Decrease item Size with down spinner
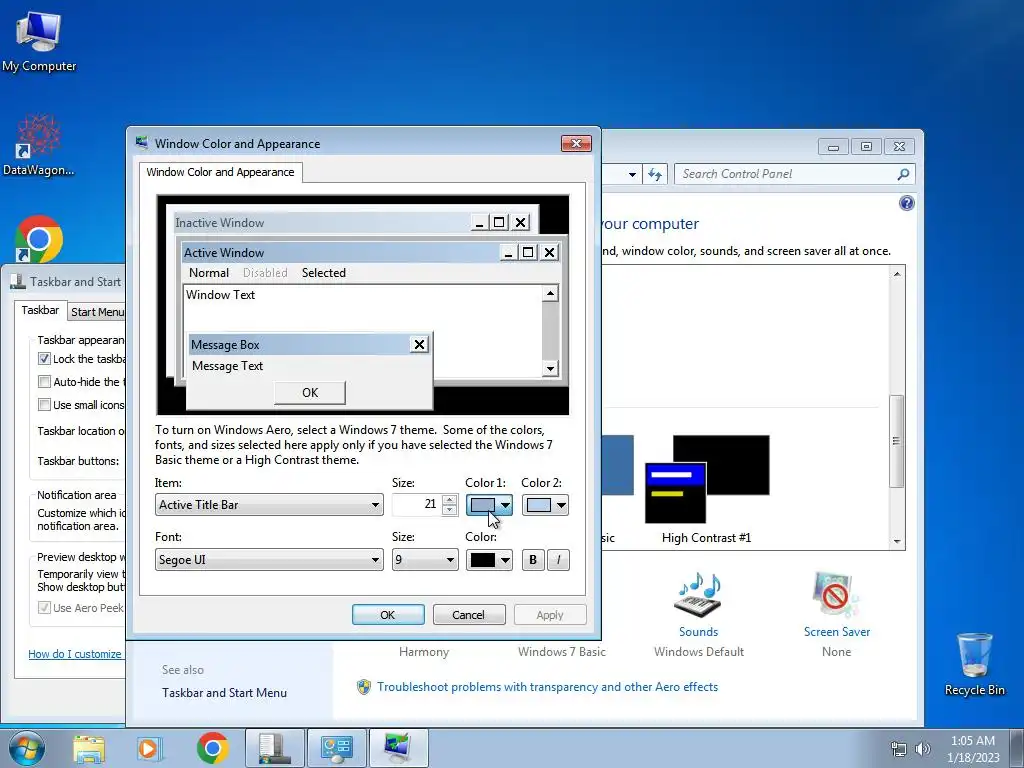The width and height of the screenshot is (1024, 768). 449,510
